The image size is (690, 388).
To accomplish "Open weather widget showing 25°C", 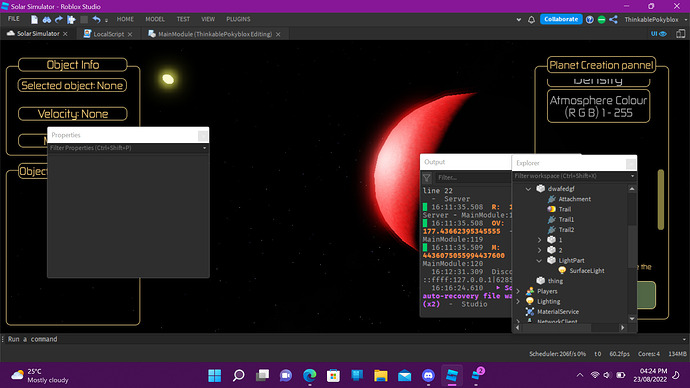I will point(40,375).
